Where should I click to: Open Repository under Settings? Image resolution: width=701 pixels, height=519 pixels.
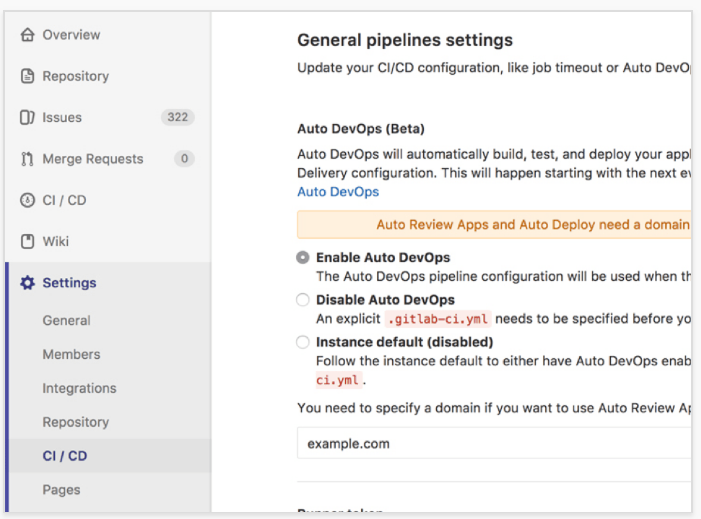tap(76, 422)
